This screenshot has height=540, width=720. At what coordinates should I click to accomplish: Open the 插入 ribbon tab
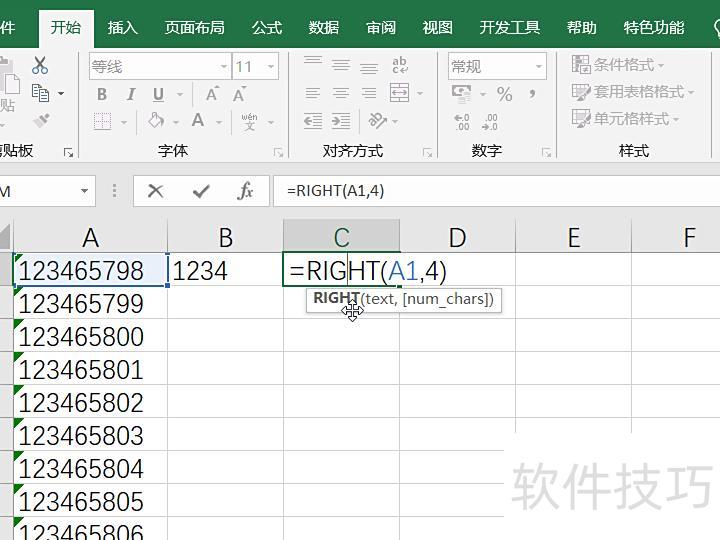(x=123, y=28)
